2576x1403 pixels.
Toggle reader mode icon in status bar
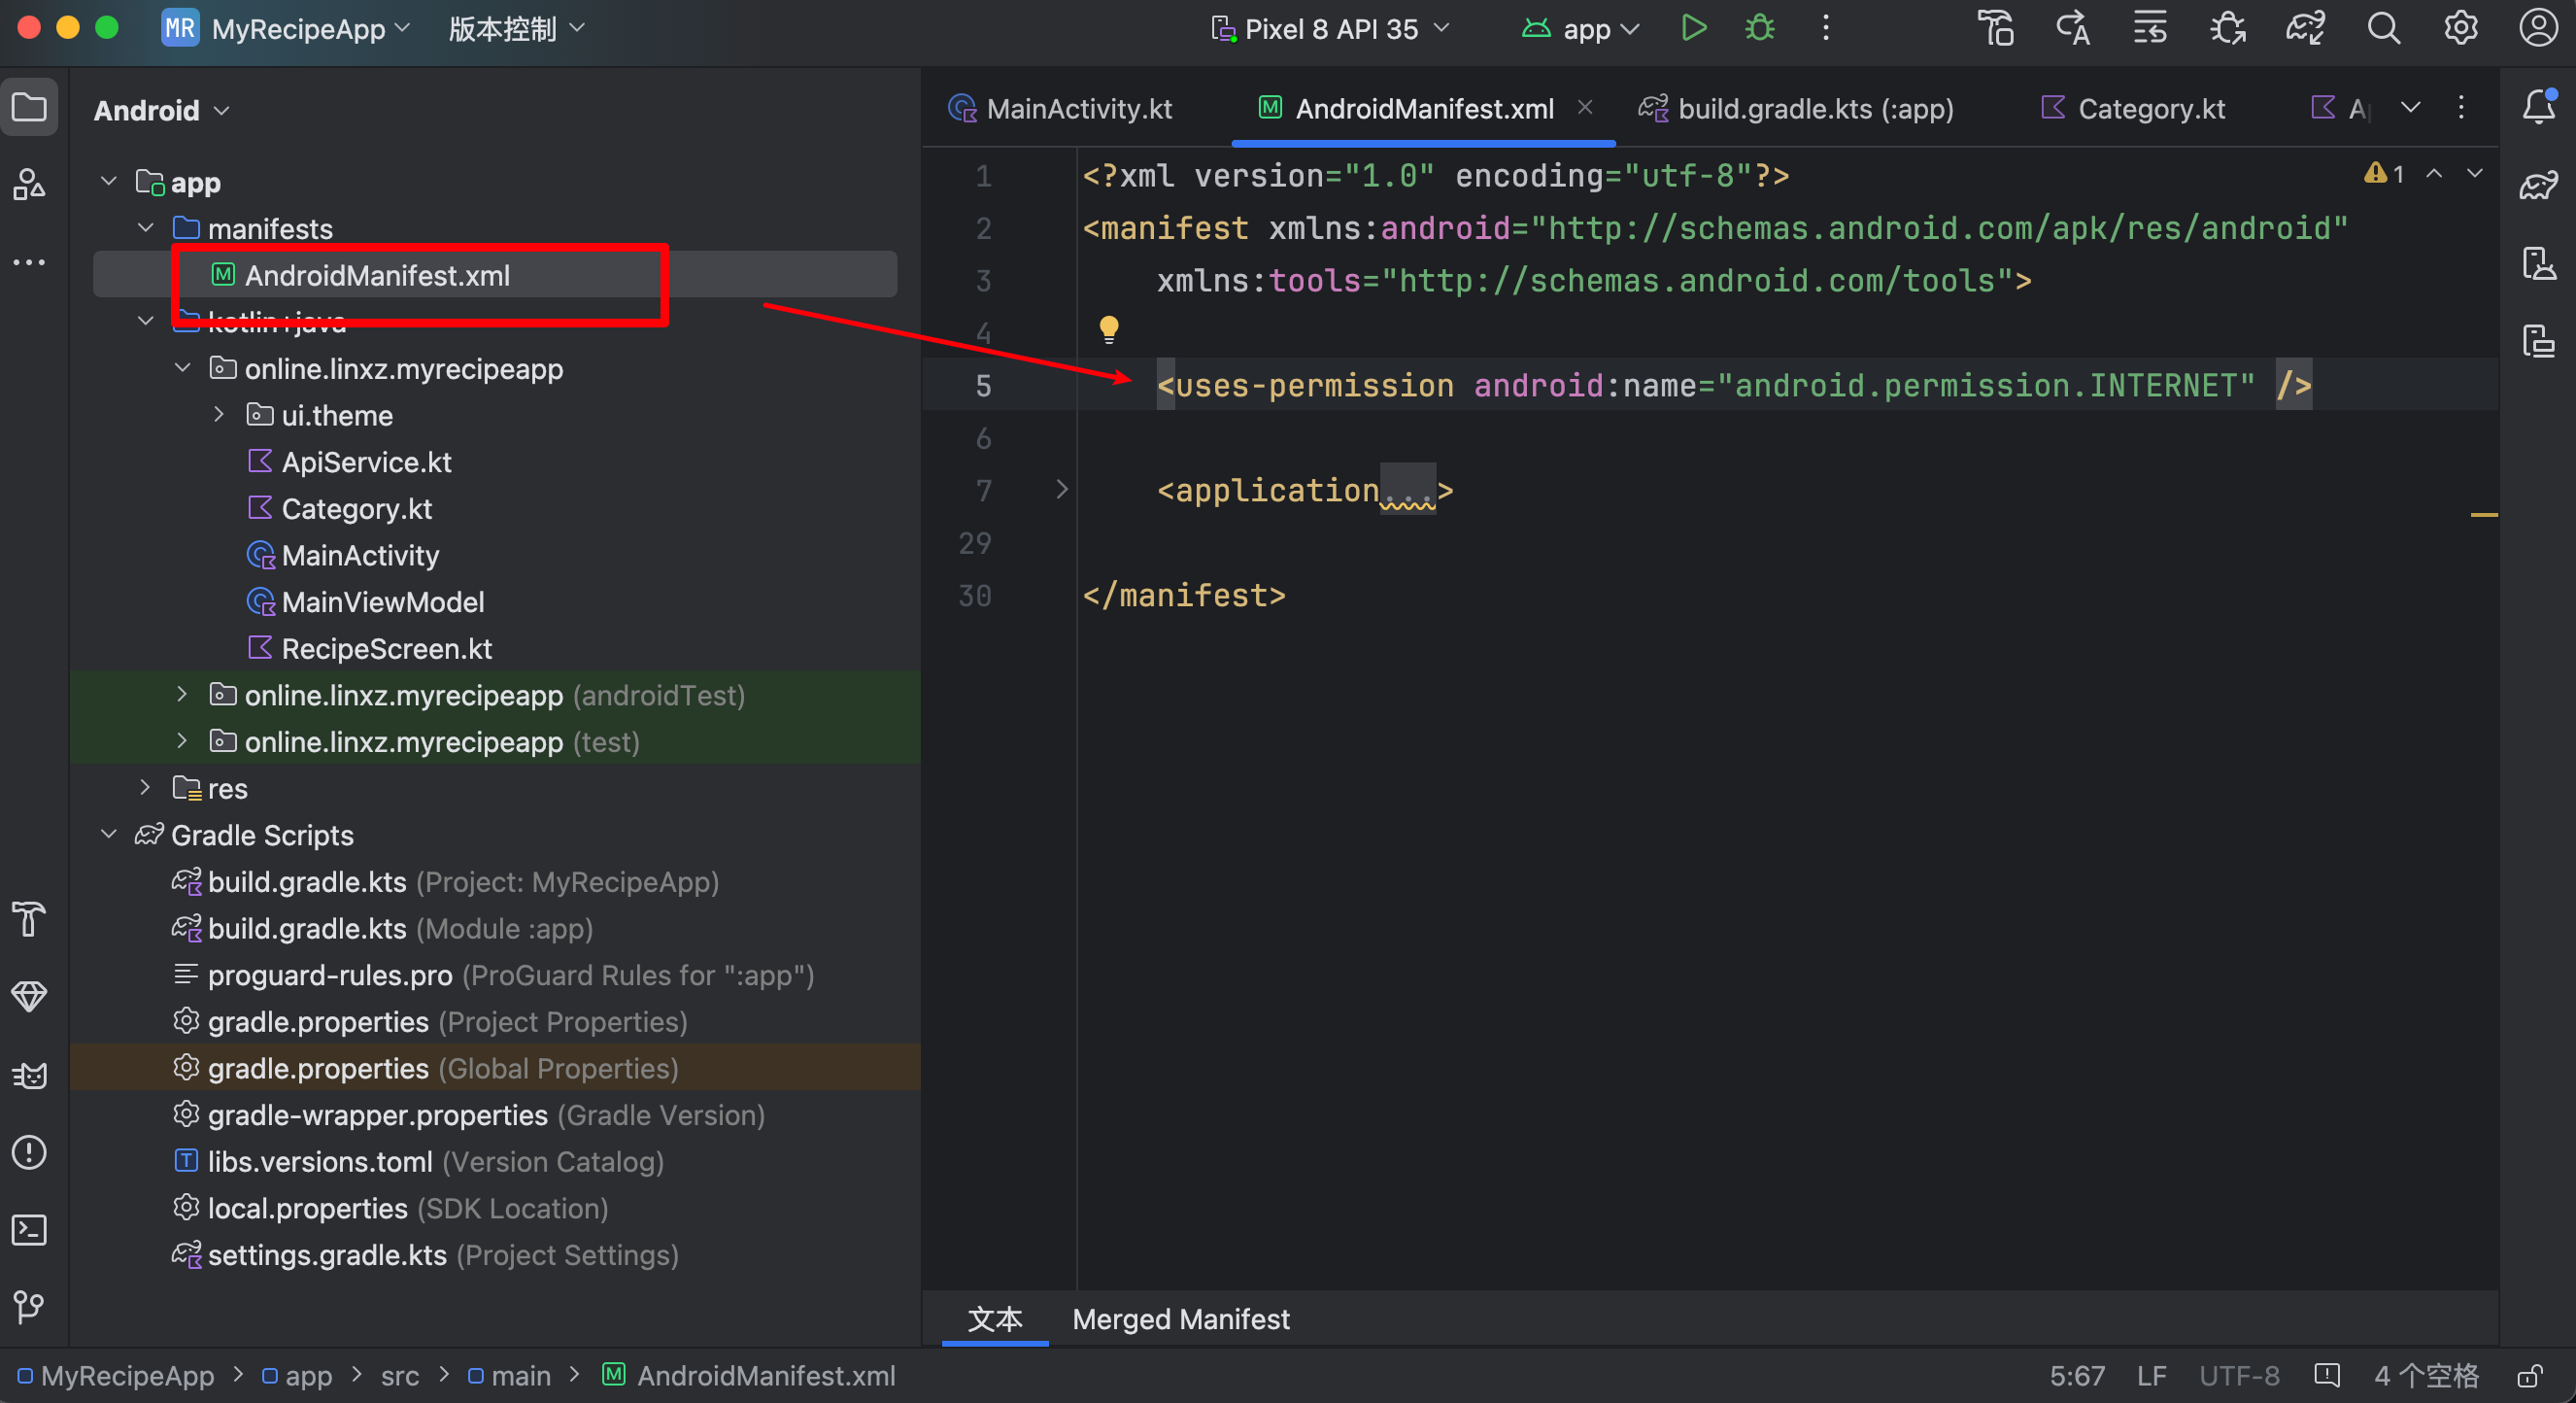2326,1376
